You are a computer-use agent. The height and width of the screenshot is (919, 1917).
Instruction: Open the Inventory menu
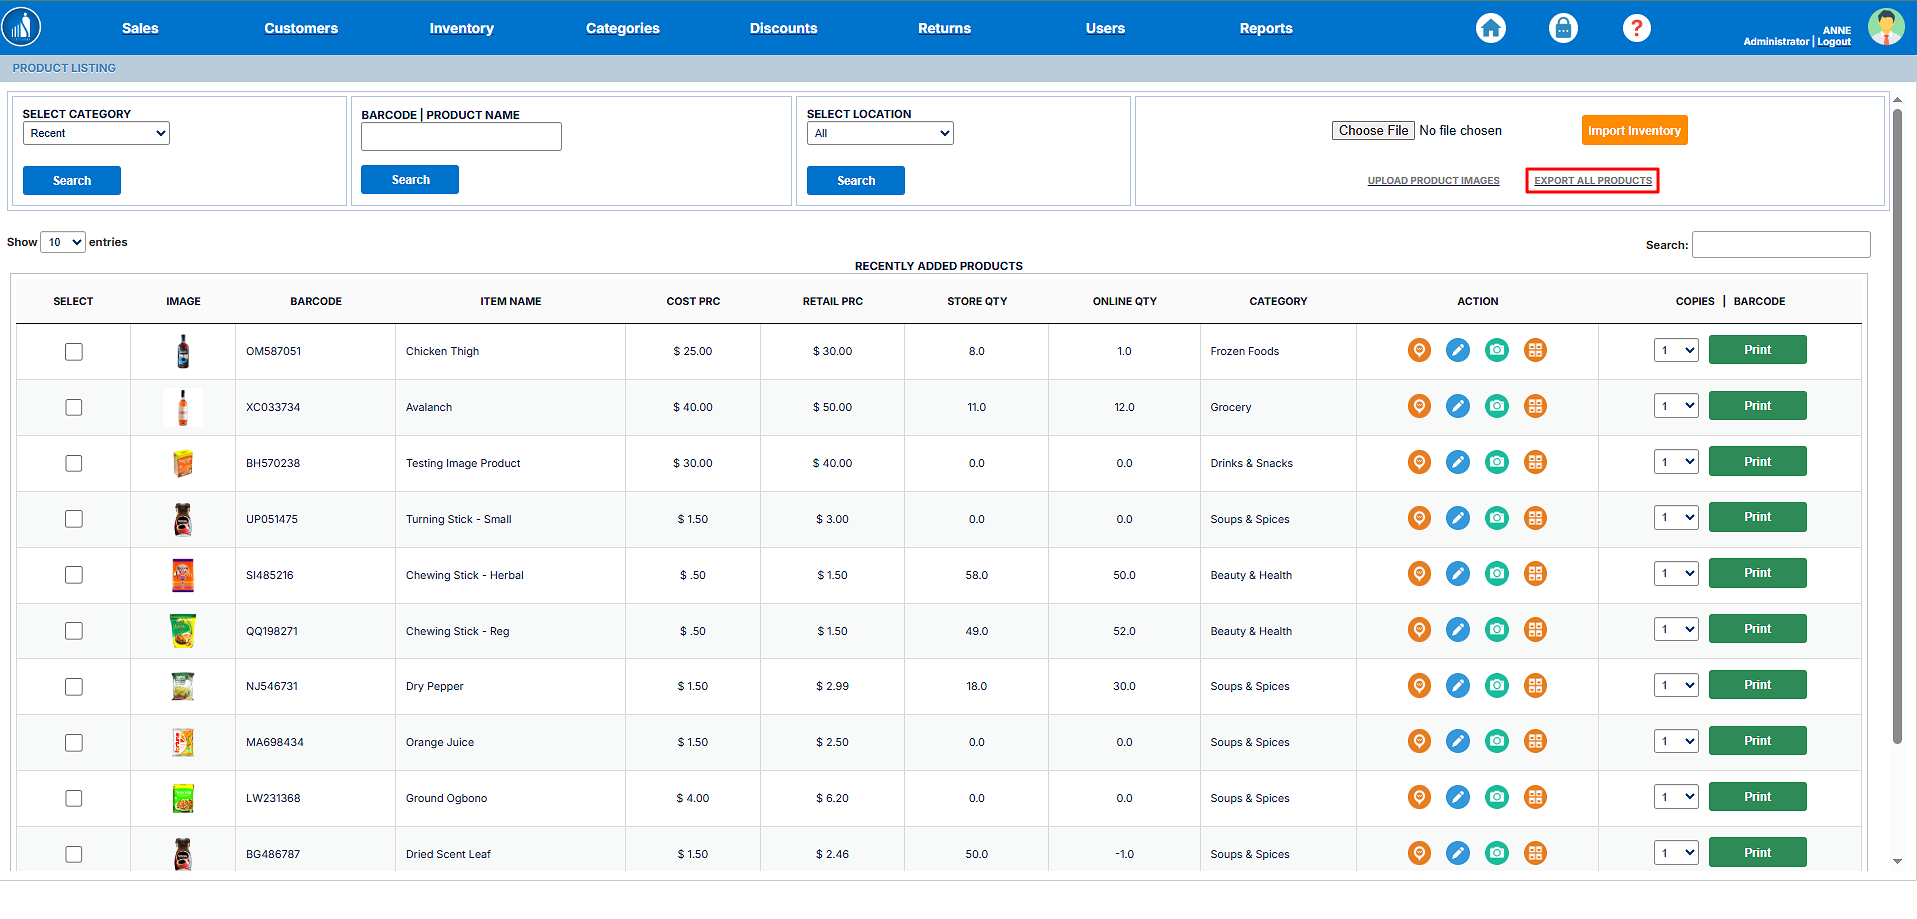(x=461, y=28)
